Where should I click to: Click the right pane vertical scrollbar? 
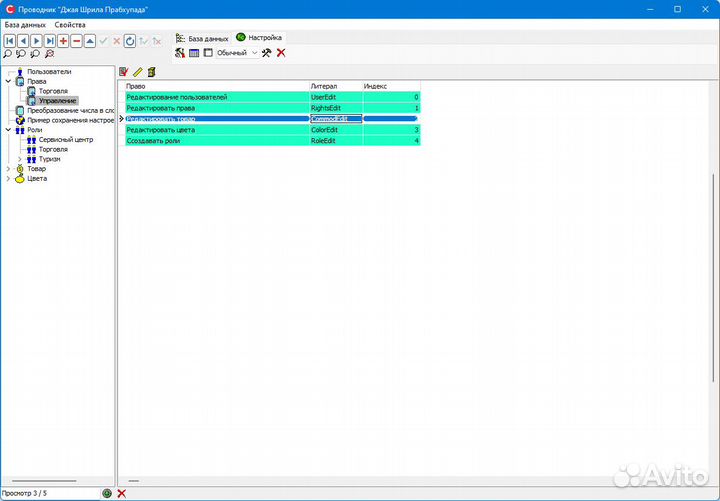point(713,278)
